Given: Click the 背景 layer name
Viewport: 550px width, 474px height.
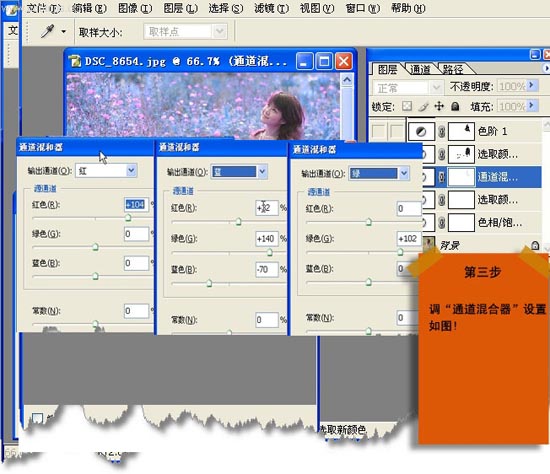Looking at the screenshot, I should (x=450, y=246).
